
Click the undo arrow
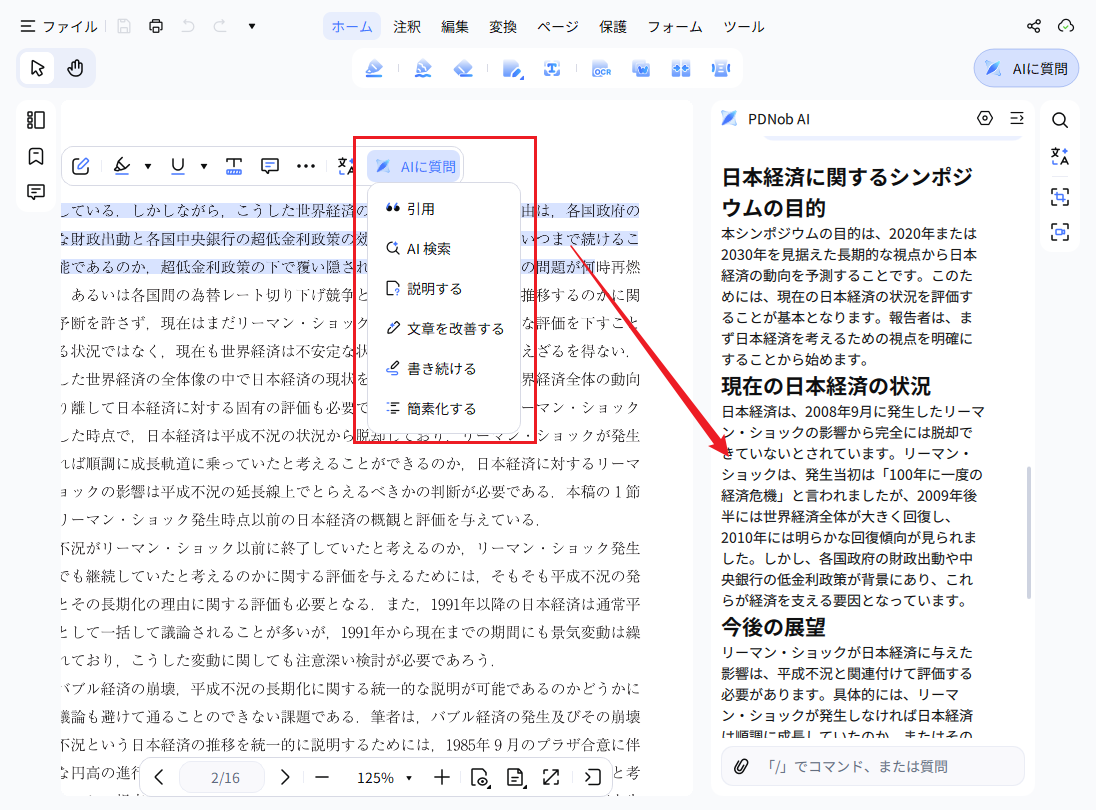(188, 27)
